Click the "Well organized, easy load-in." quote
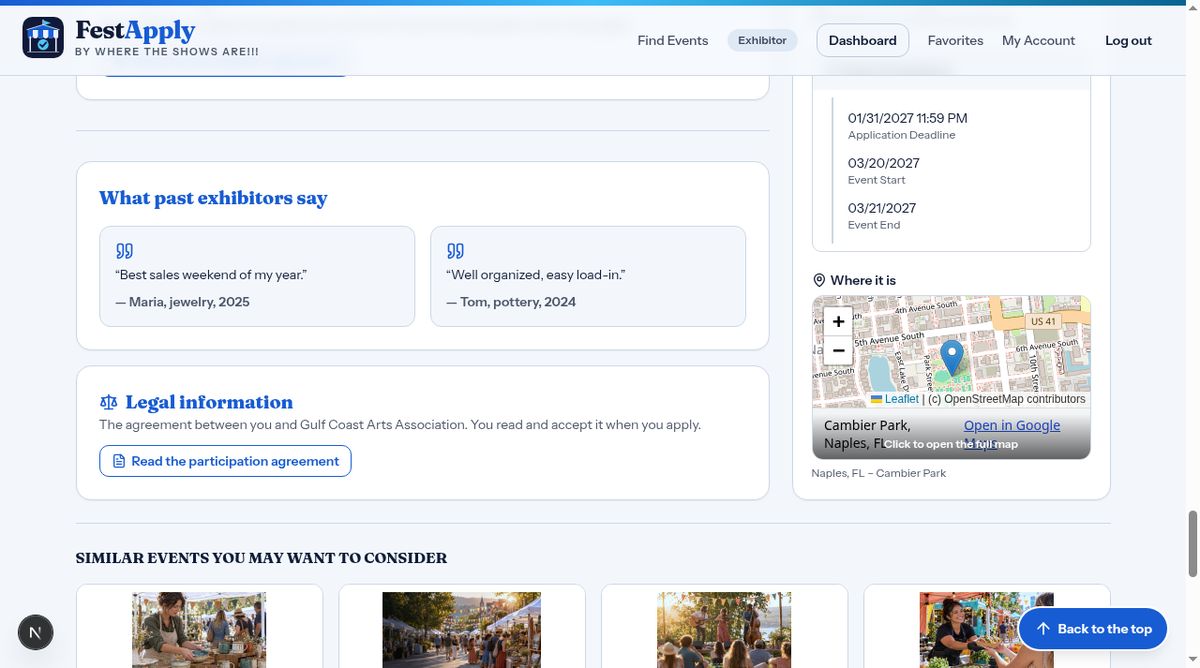 pos(536,274)
